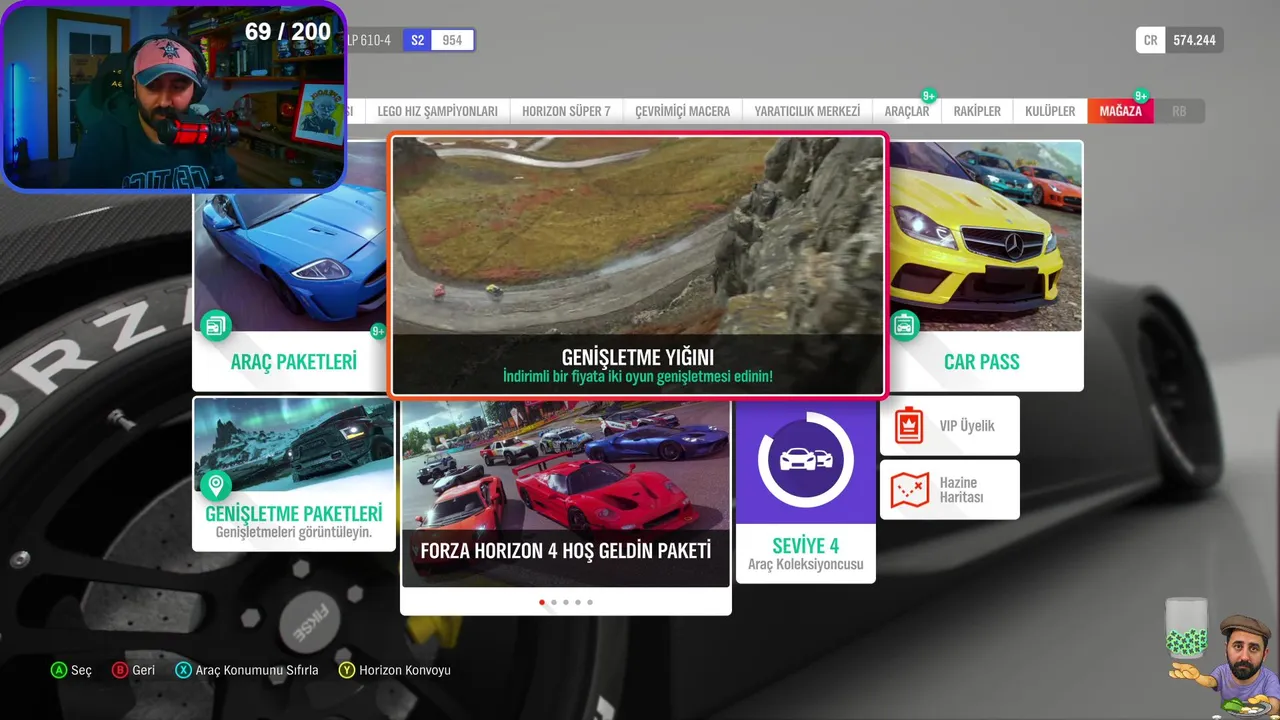Viewport: 1280px width, 720px height.
Task: Click the streamer webcam overlay
Action: click(x=174, y=96)
